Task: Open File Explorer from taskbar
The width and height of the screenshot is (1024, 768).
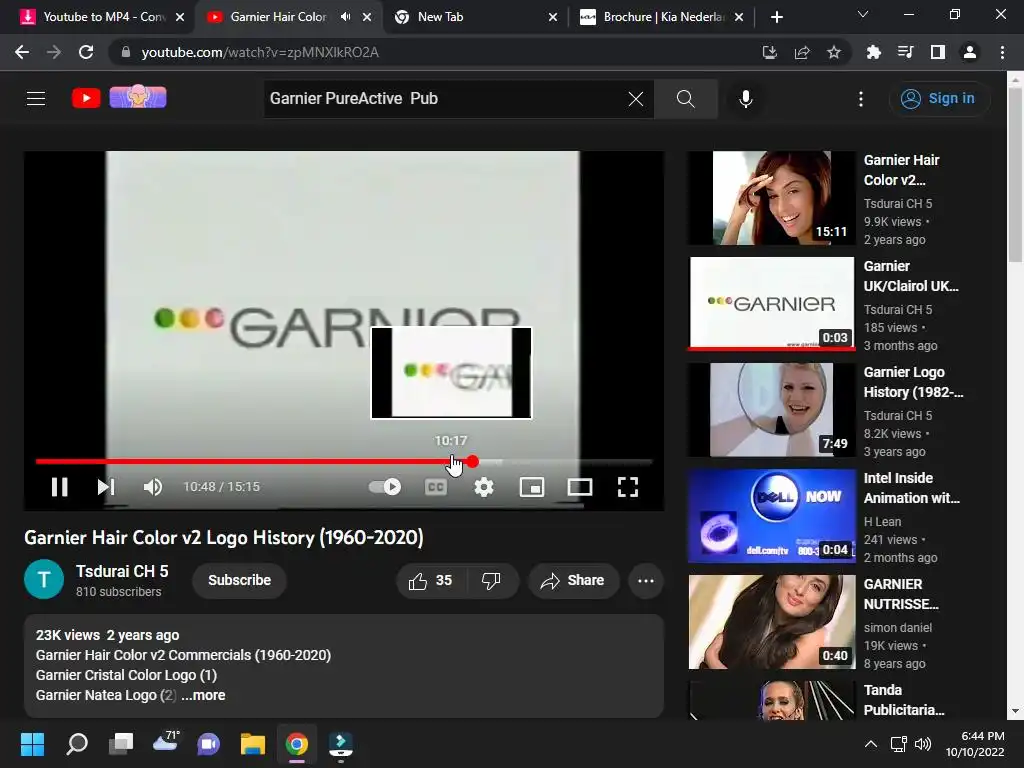Action: [252, 744]
